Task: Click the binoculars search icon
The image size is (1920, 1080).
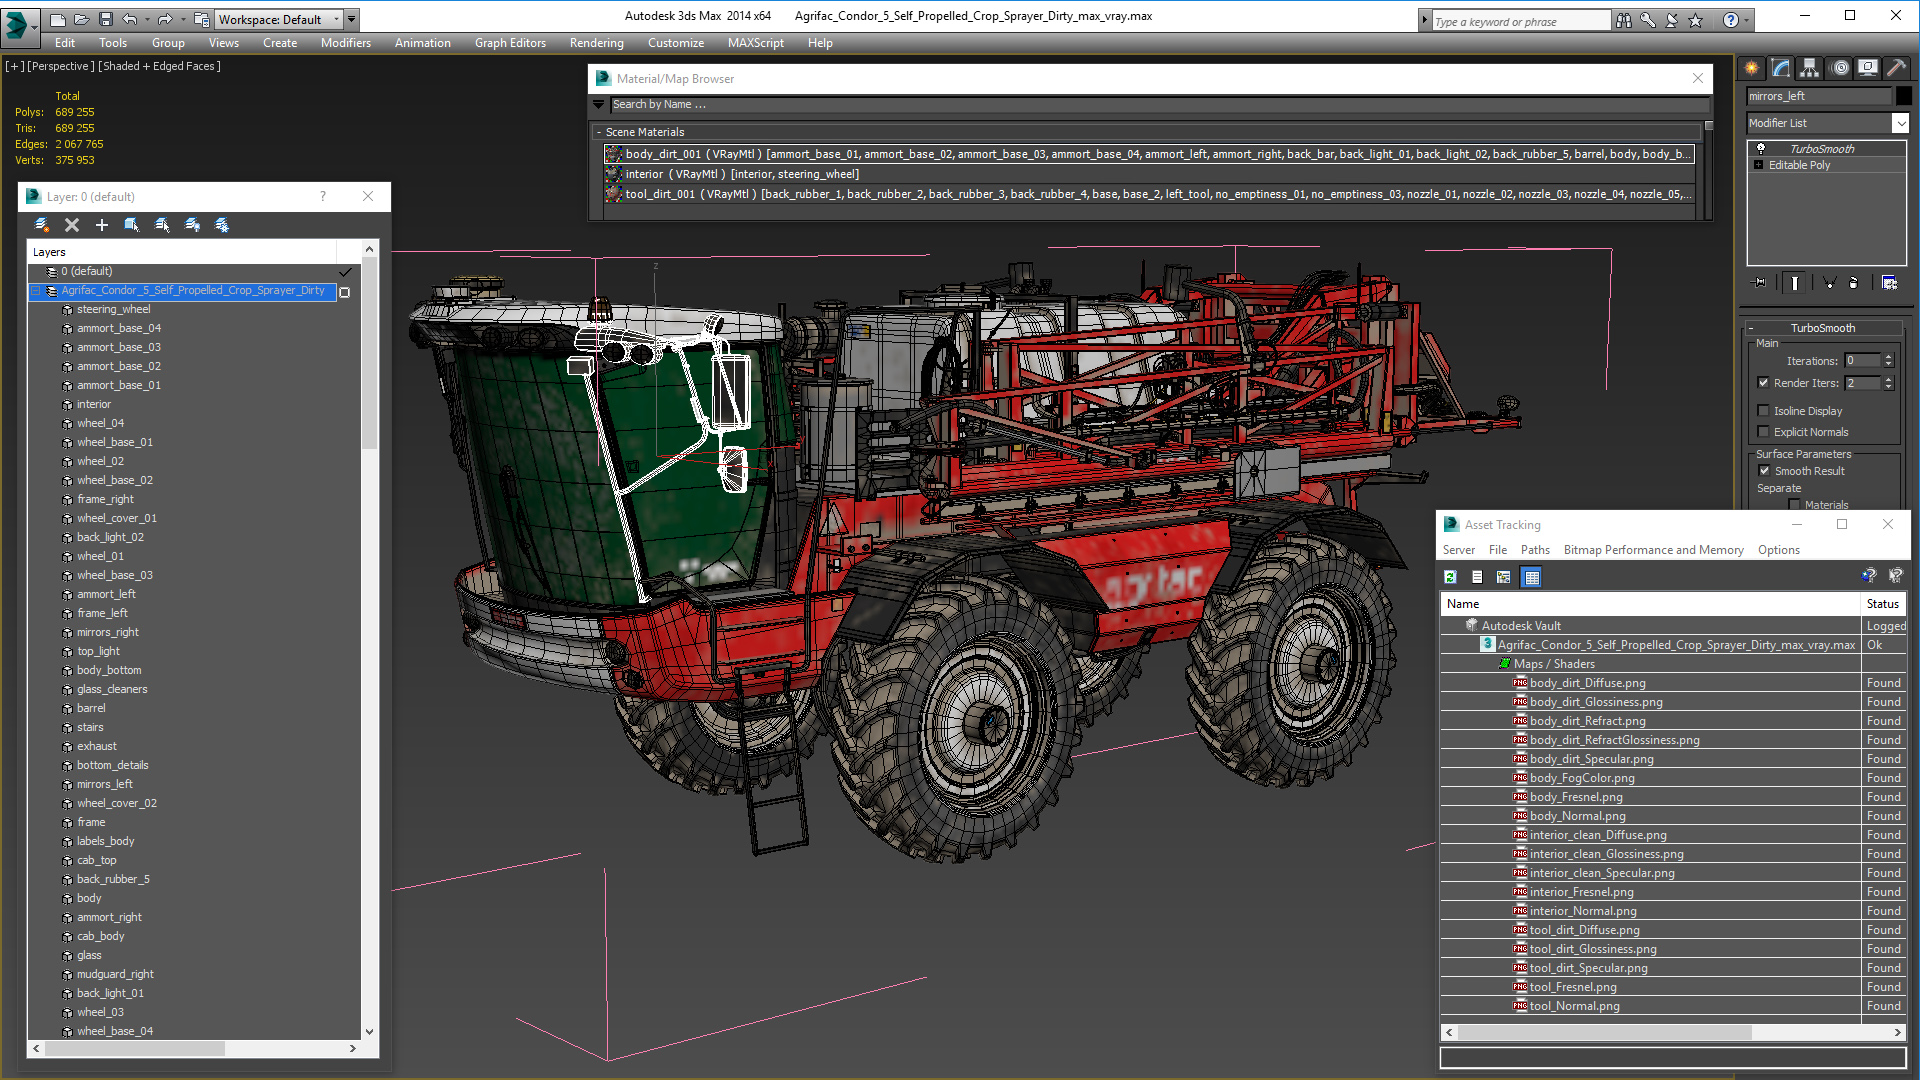Action: pos(1623,20)
